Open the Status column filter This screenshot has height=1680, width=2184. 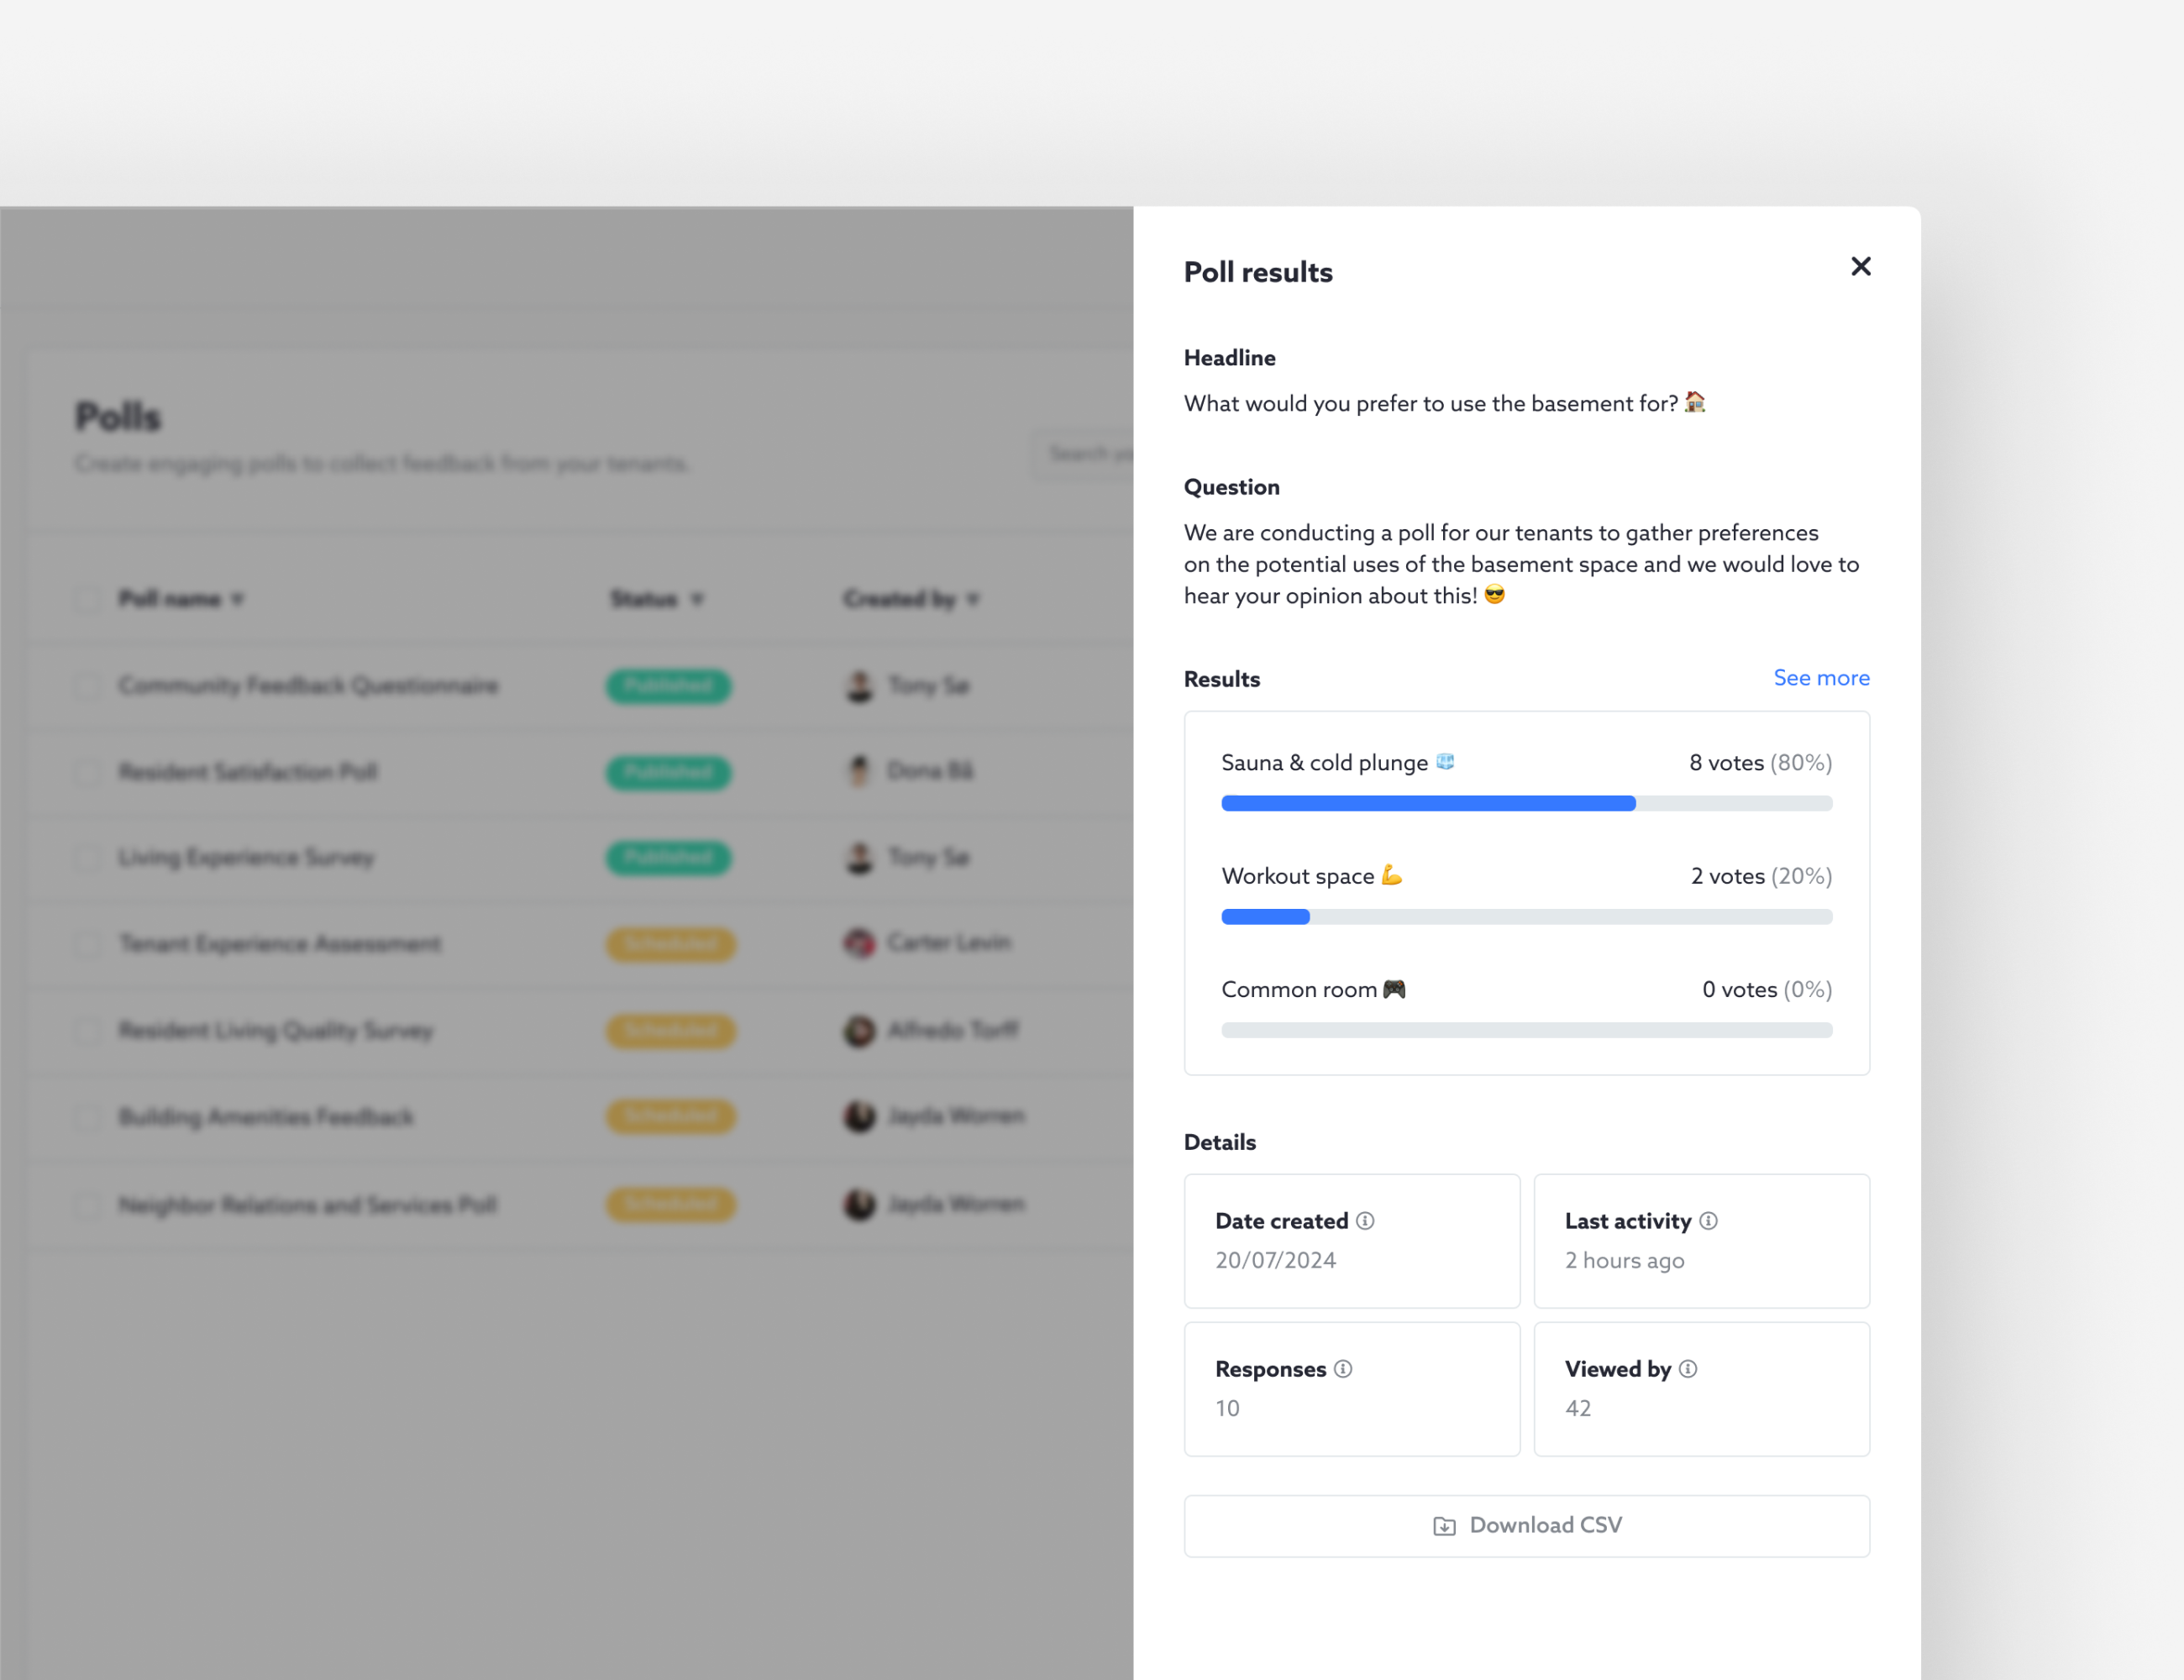point(697,599)
